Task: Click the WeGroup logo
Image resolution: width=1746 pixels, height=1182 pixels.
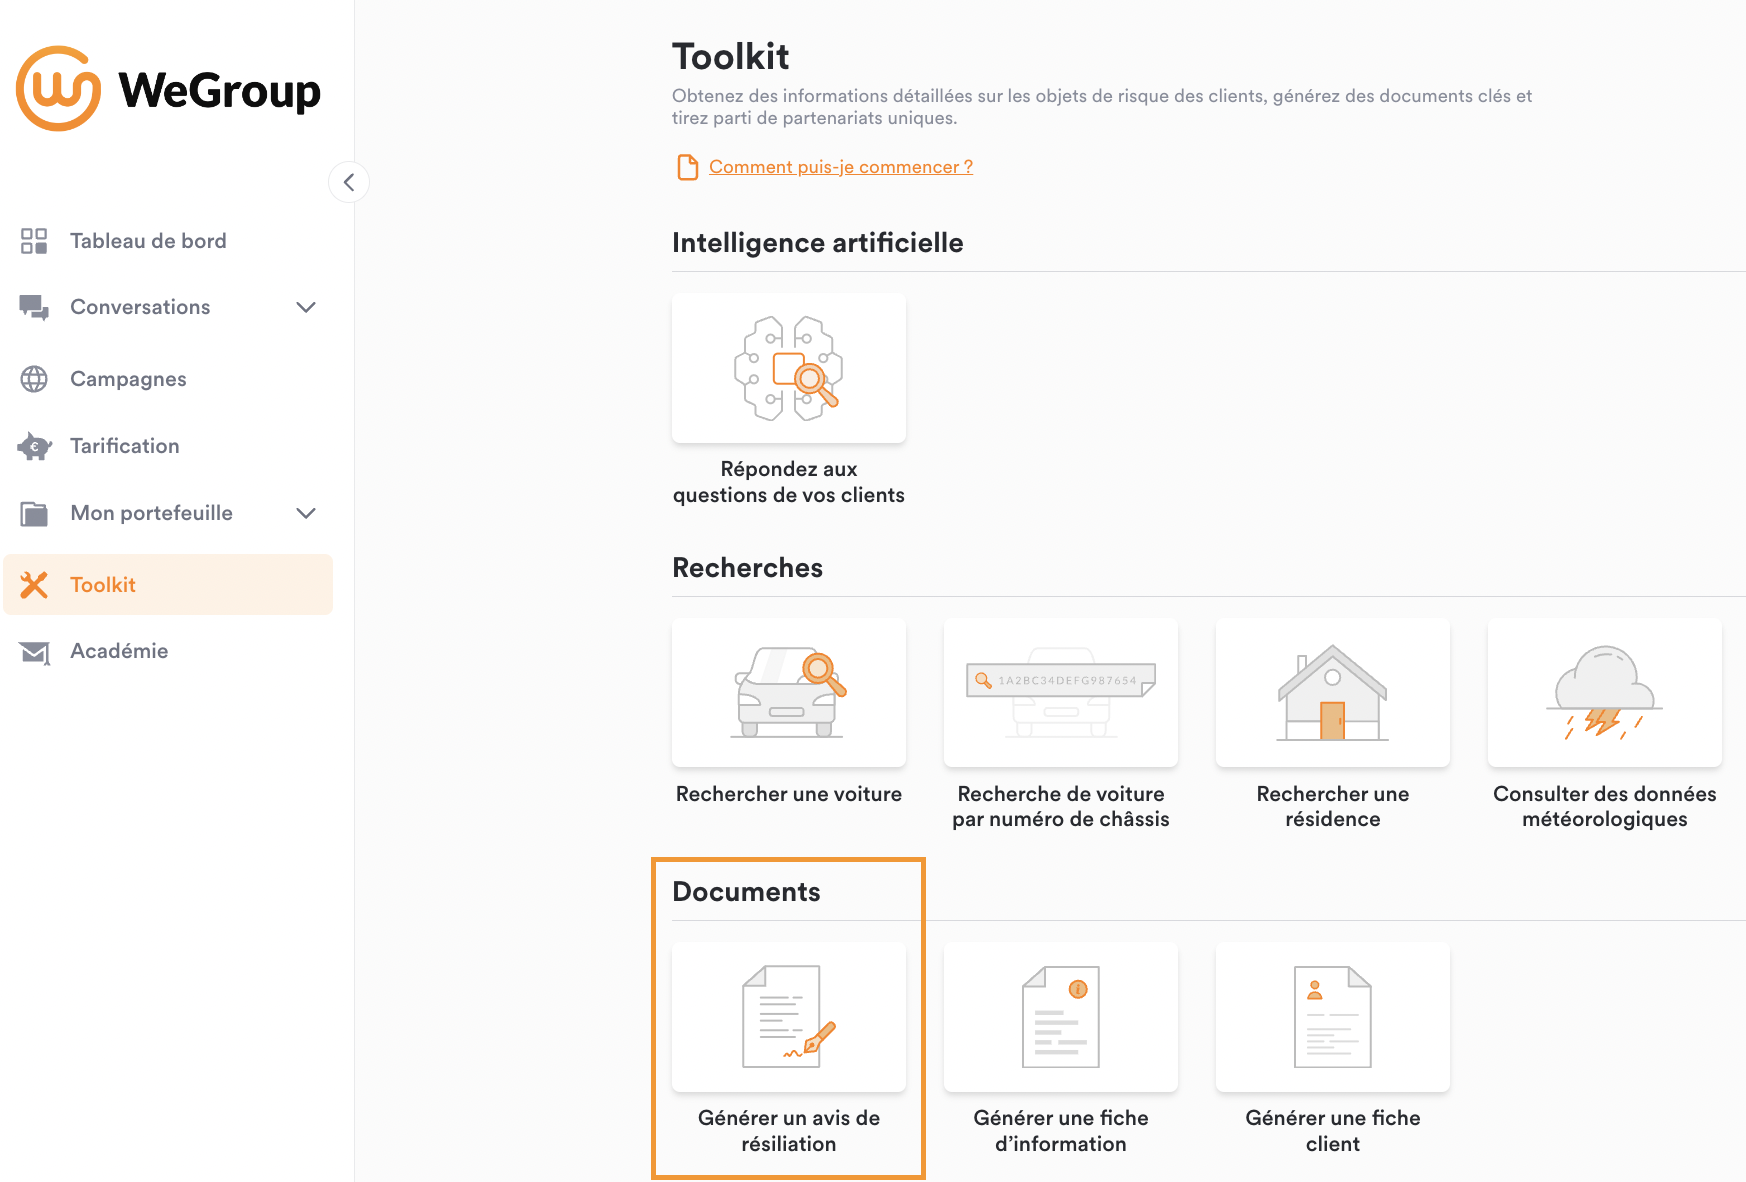Action: (168, 89)
